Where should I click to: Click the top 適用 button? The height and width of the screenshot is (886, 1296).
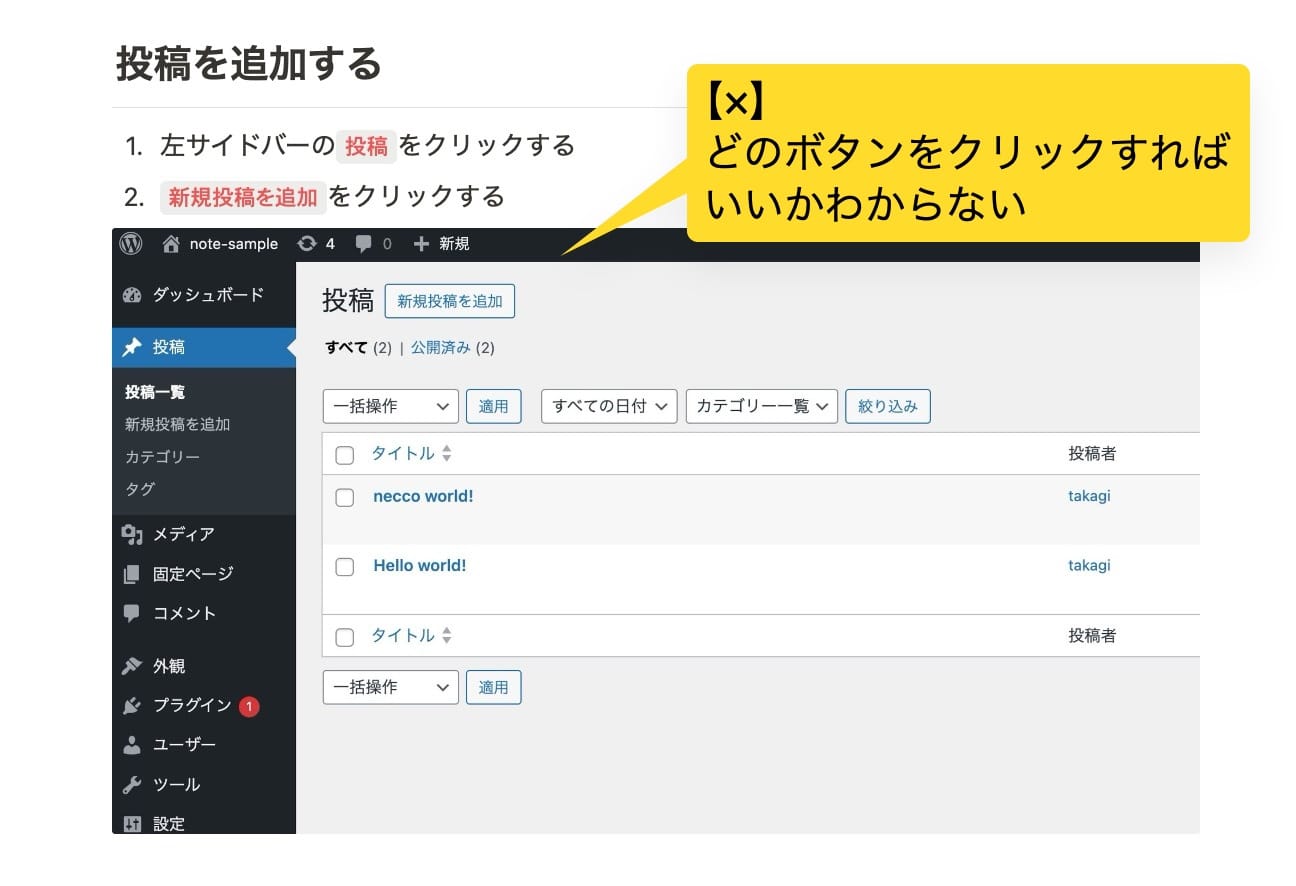point(494,406)
